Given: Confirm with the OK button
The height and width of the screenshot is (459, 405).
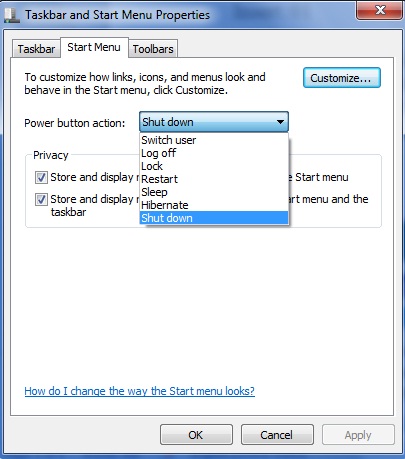Looking at the screenshot, I should pos(196,435).
